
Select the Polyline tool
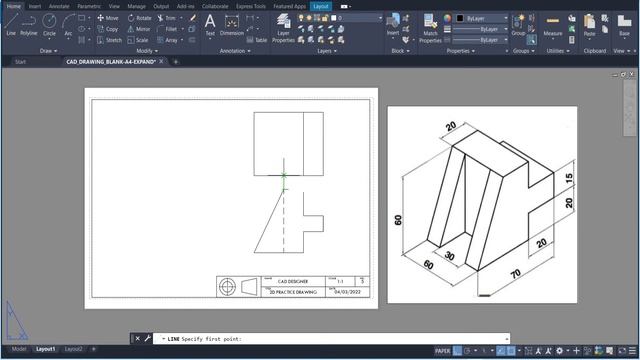29,24
